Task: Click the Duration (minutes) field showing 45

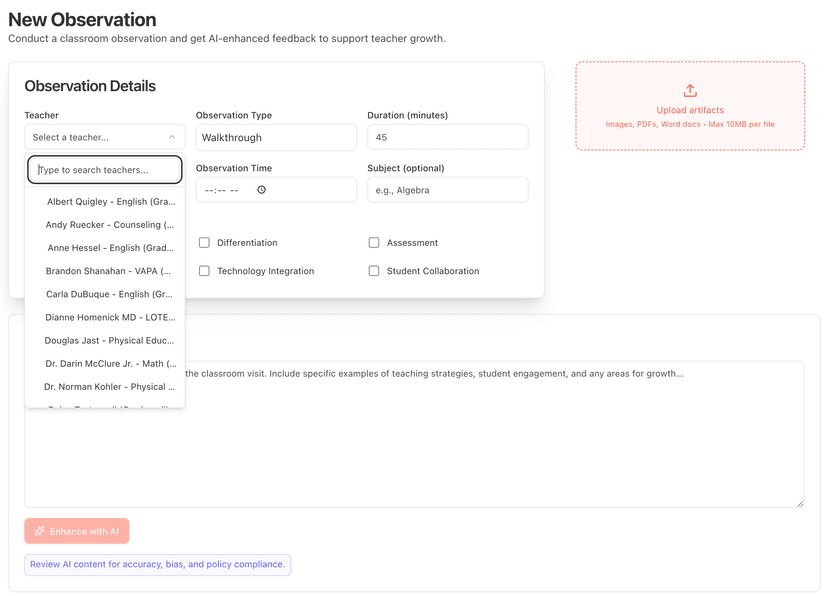Action: (x=447, y=137)
